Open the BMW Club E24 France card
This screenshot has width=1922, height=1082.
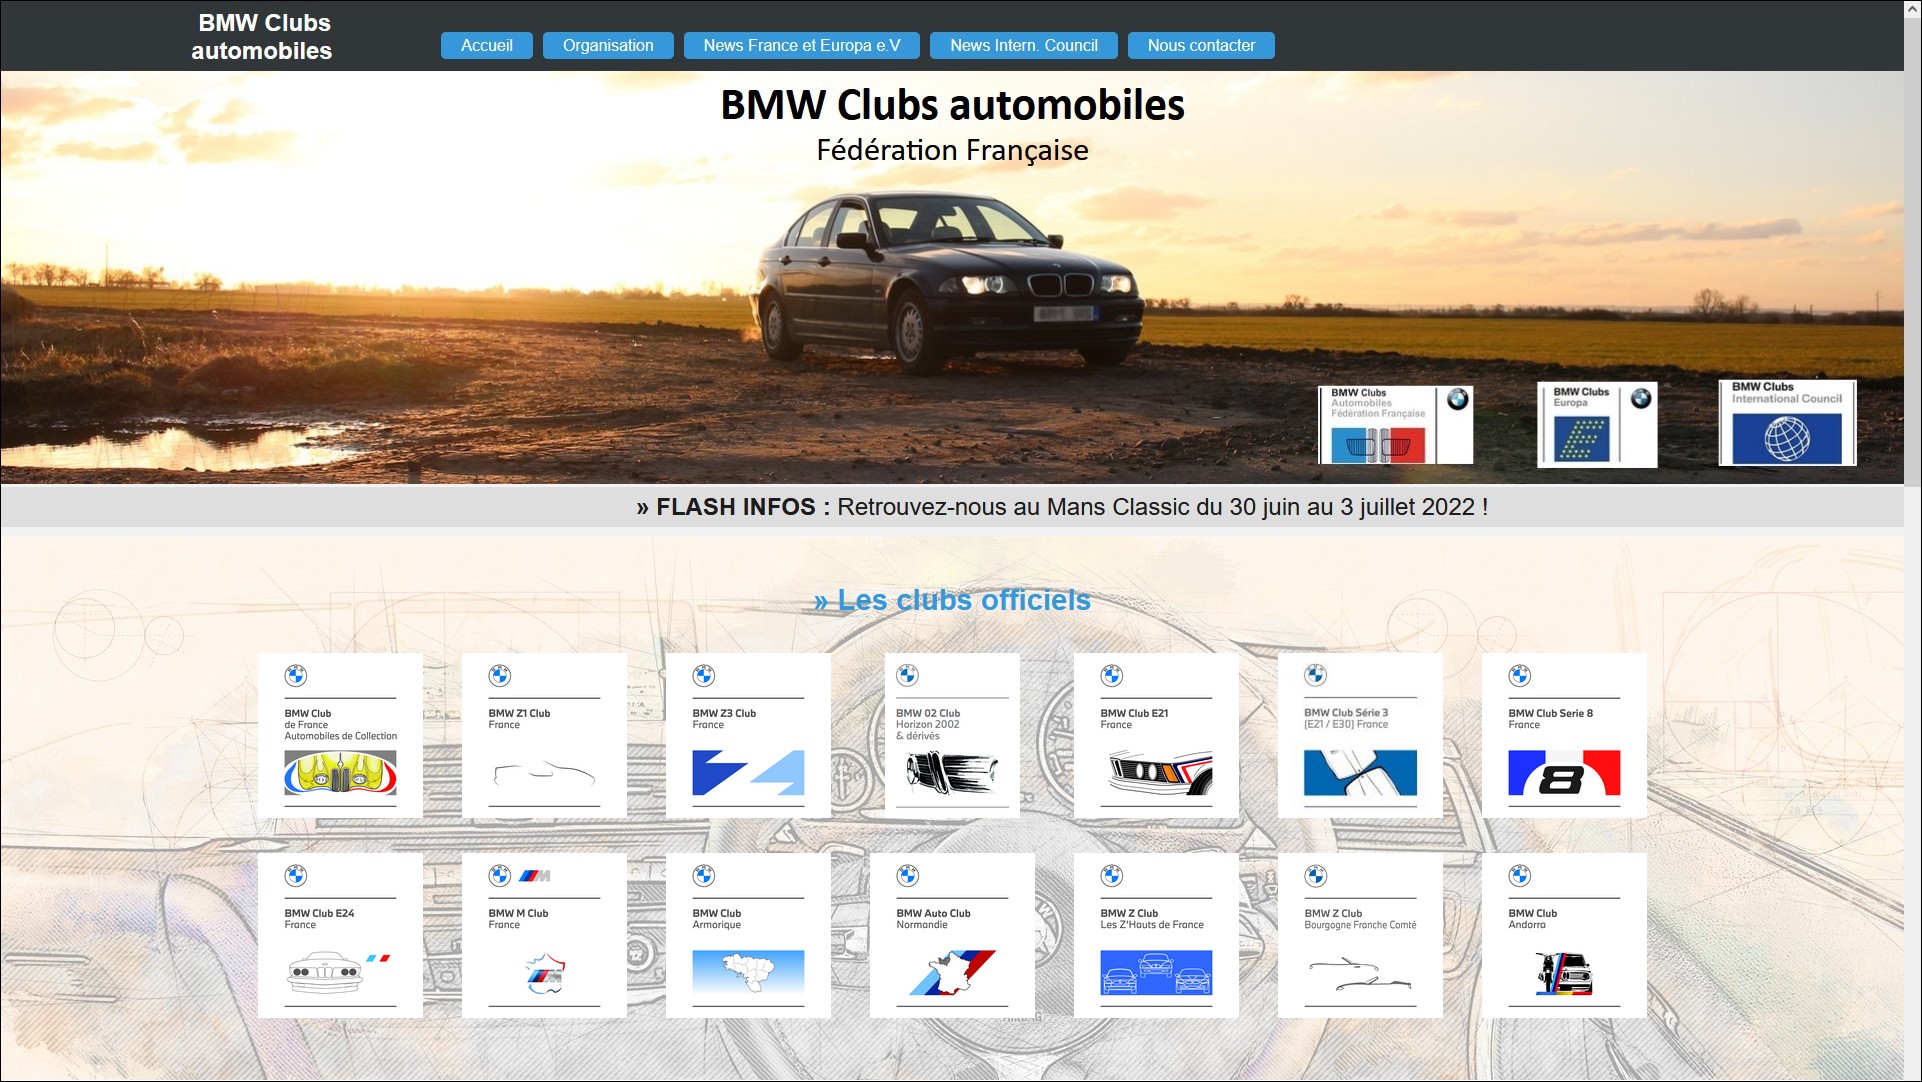340,935
